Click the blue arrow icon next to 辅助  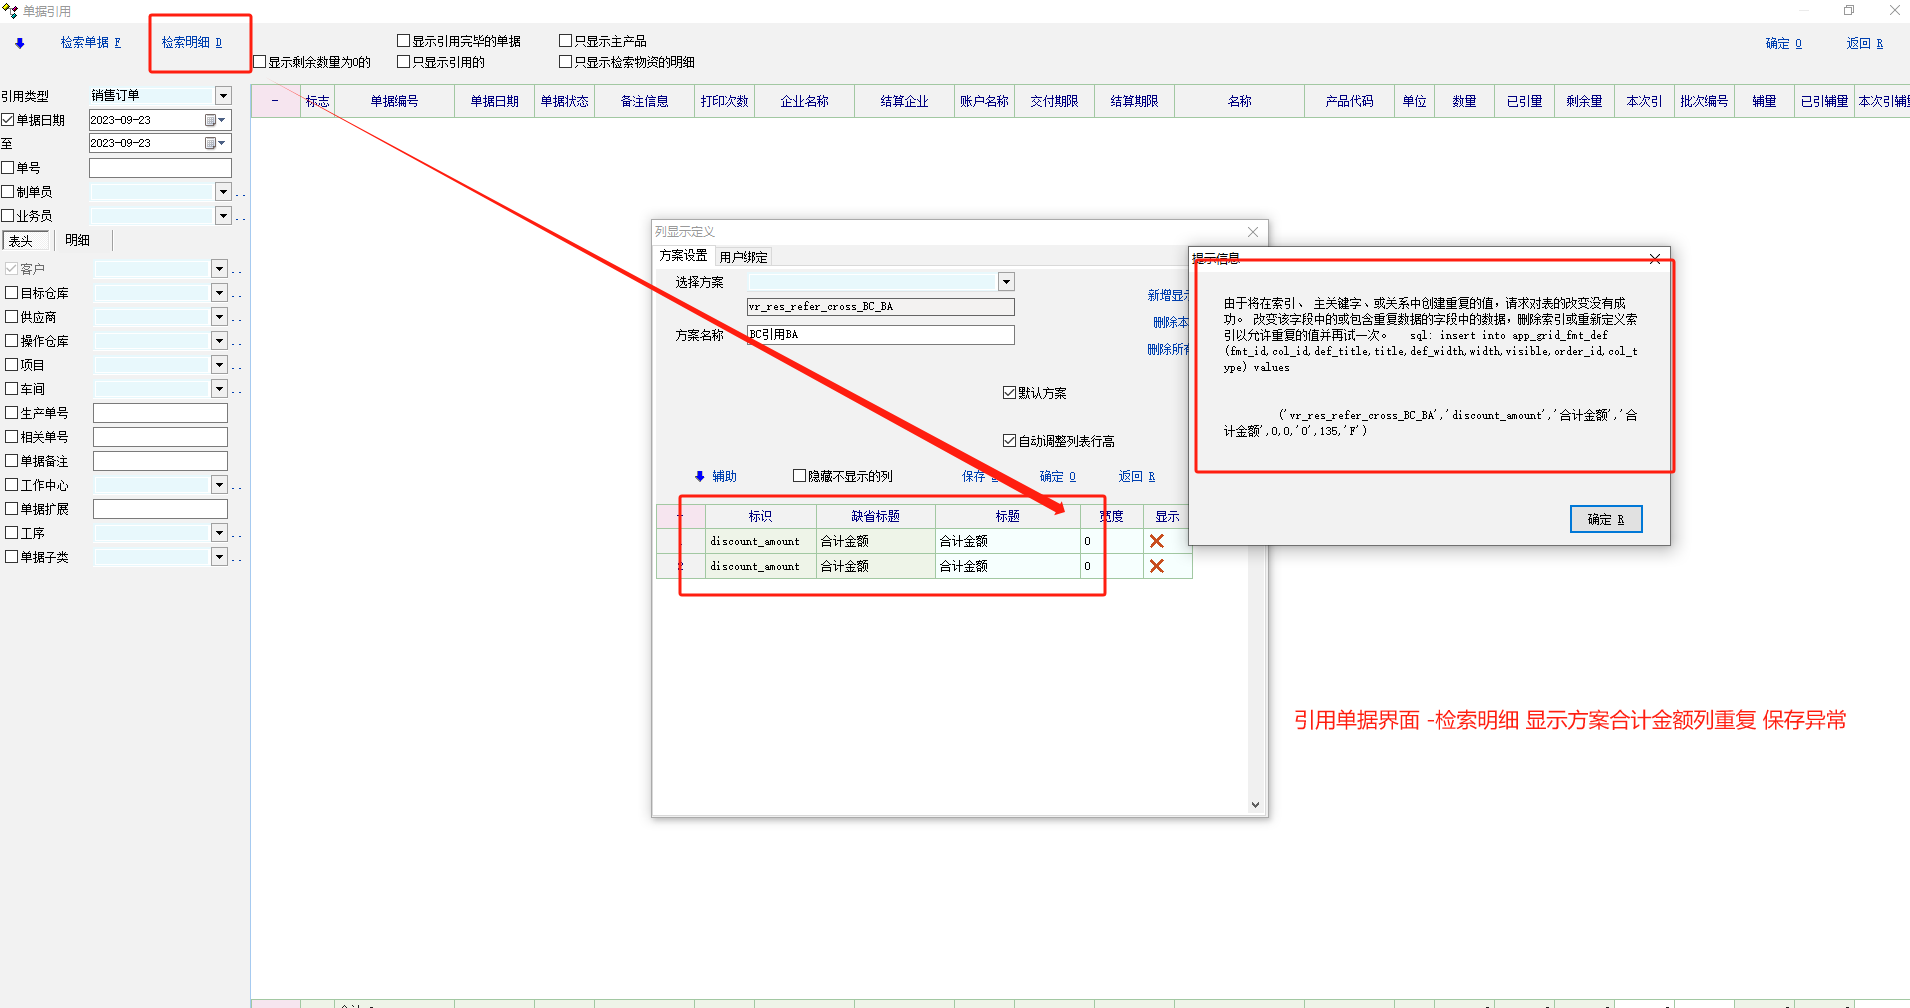(700, 477)
